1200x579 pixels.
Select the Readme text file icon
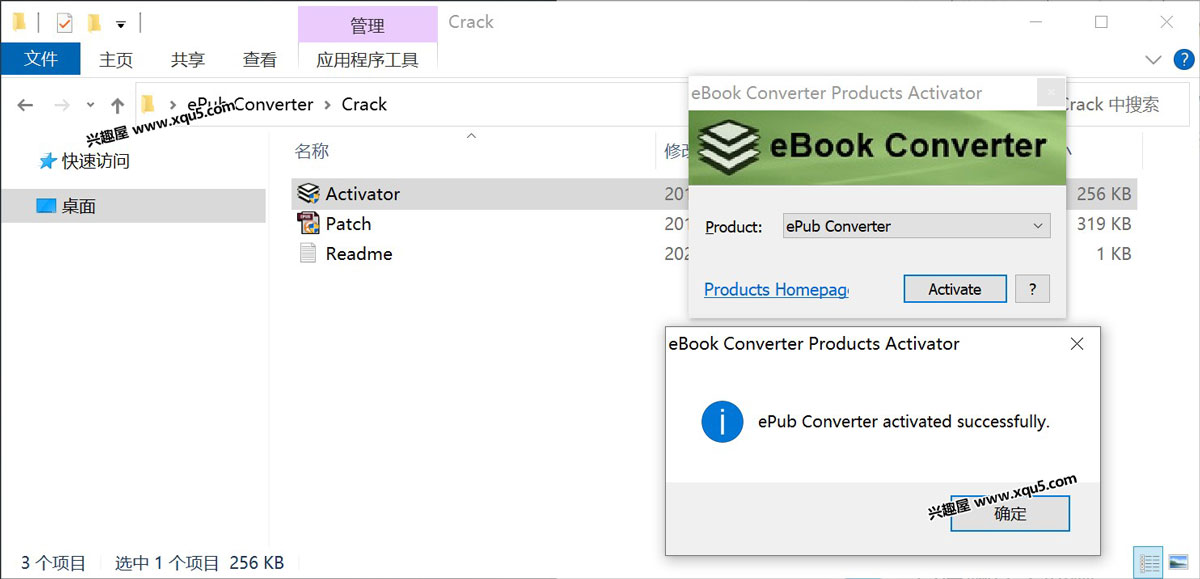309,253
